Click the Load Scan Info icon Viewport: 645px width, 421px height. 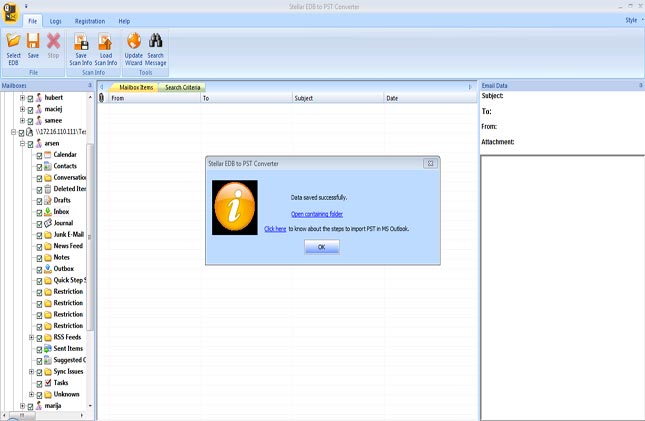tap(105, 42)
